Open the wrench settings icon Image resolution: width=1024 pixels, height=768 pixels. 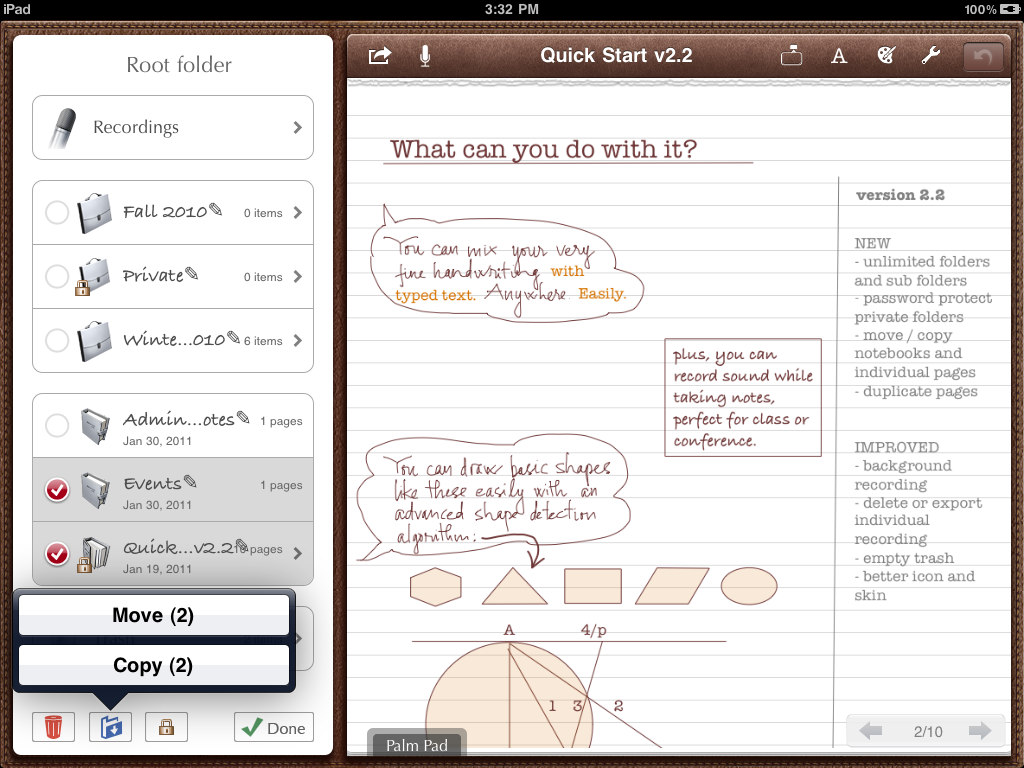931,56
